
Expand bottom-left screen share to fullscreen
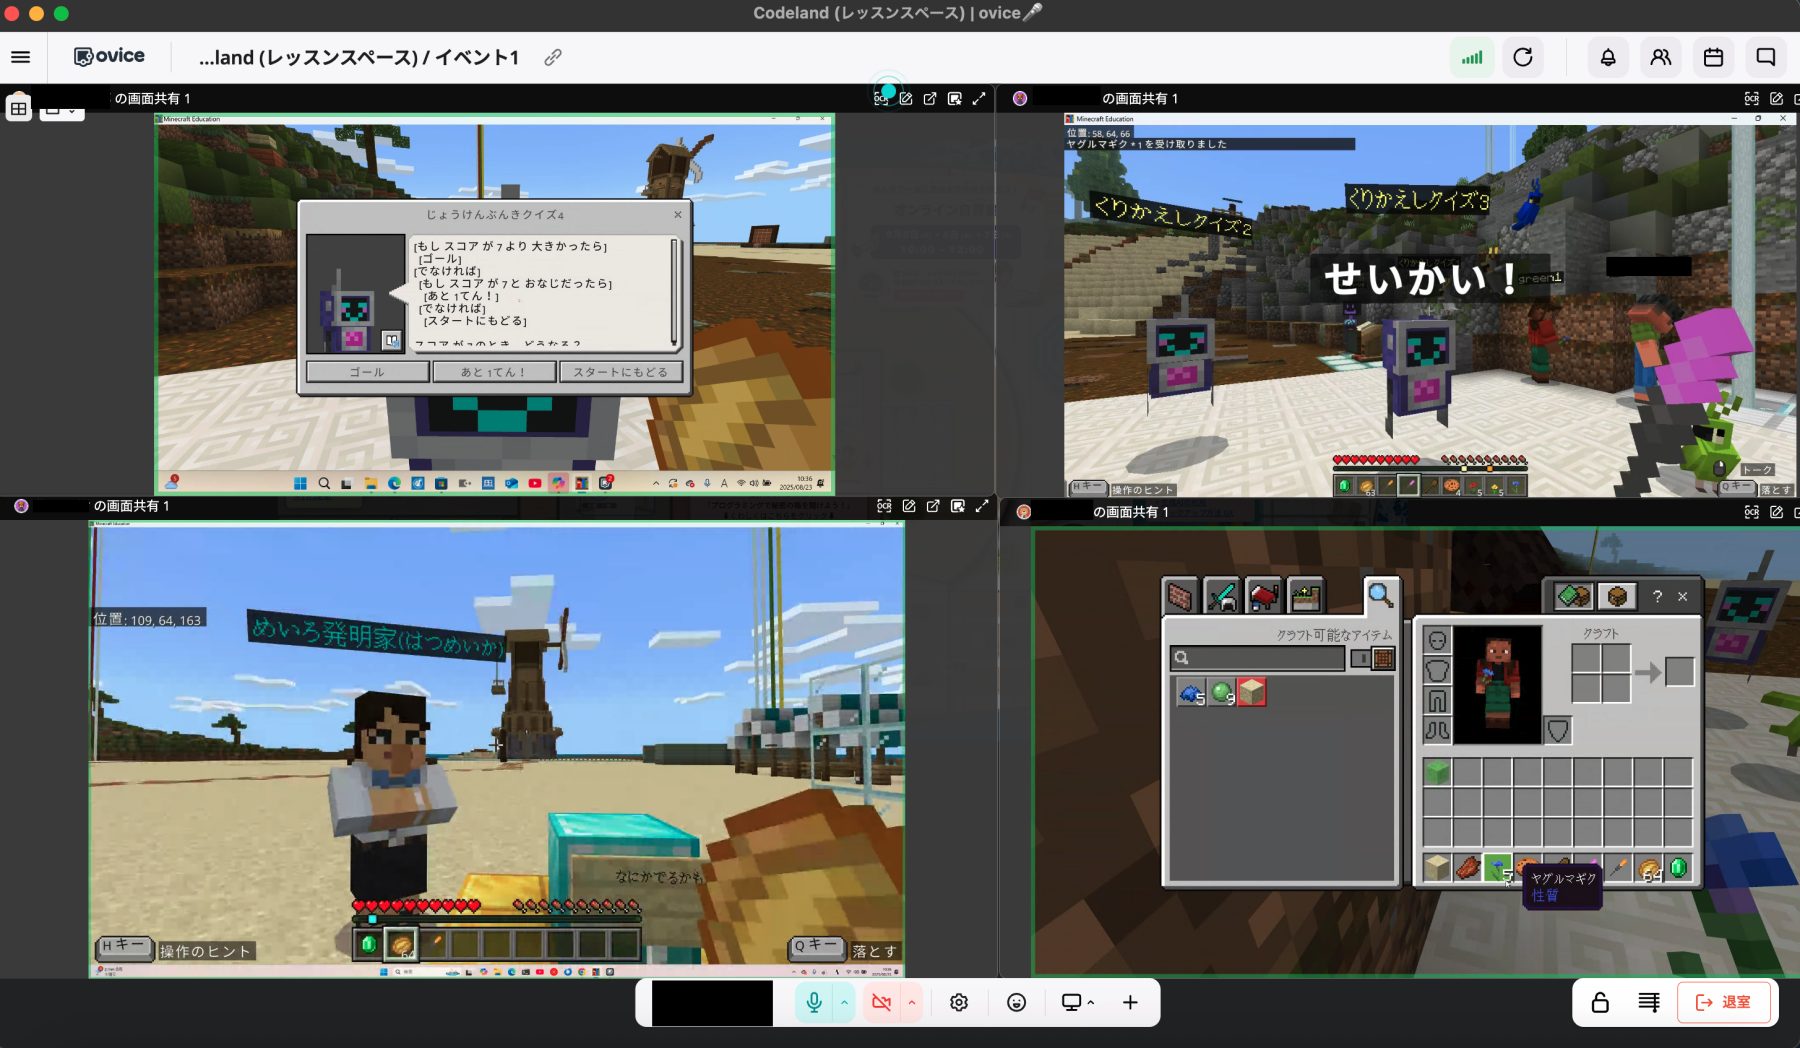982,506
